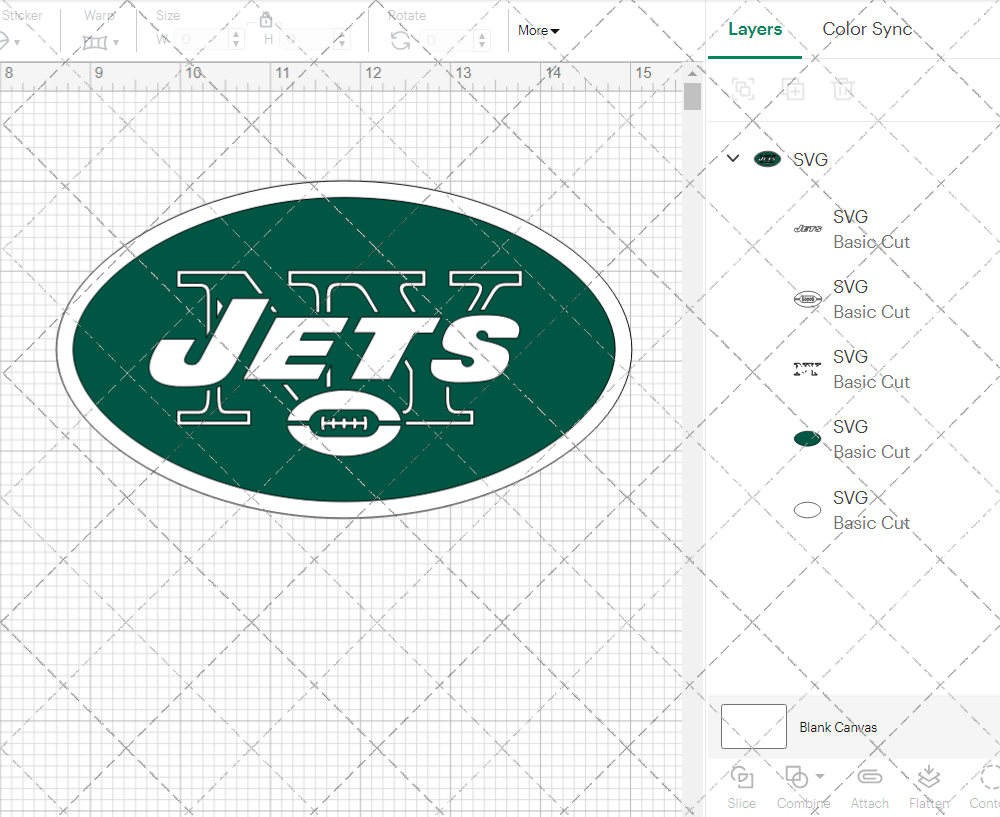Collapse the SVG group chevron
This screenshot has width=1000, height=817.
(x=733, y=158)
